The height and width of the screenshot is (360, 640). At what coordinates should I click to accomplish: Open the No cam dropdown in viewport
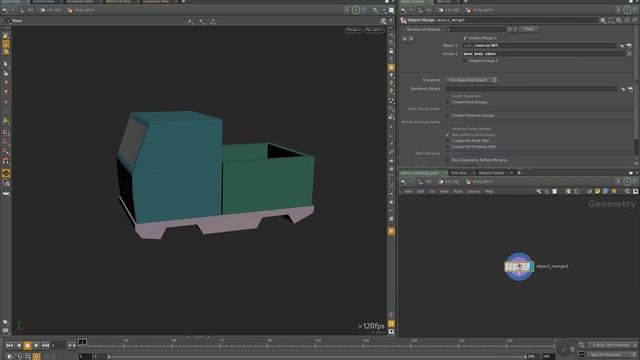(374, 30)
